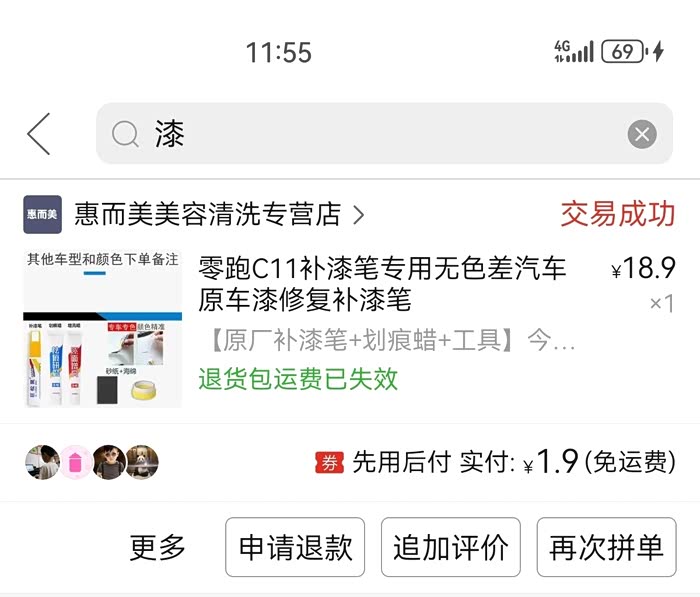Focus the search field containing 漆

click(384, 134)
